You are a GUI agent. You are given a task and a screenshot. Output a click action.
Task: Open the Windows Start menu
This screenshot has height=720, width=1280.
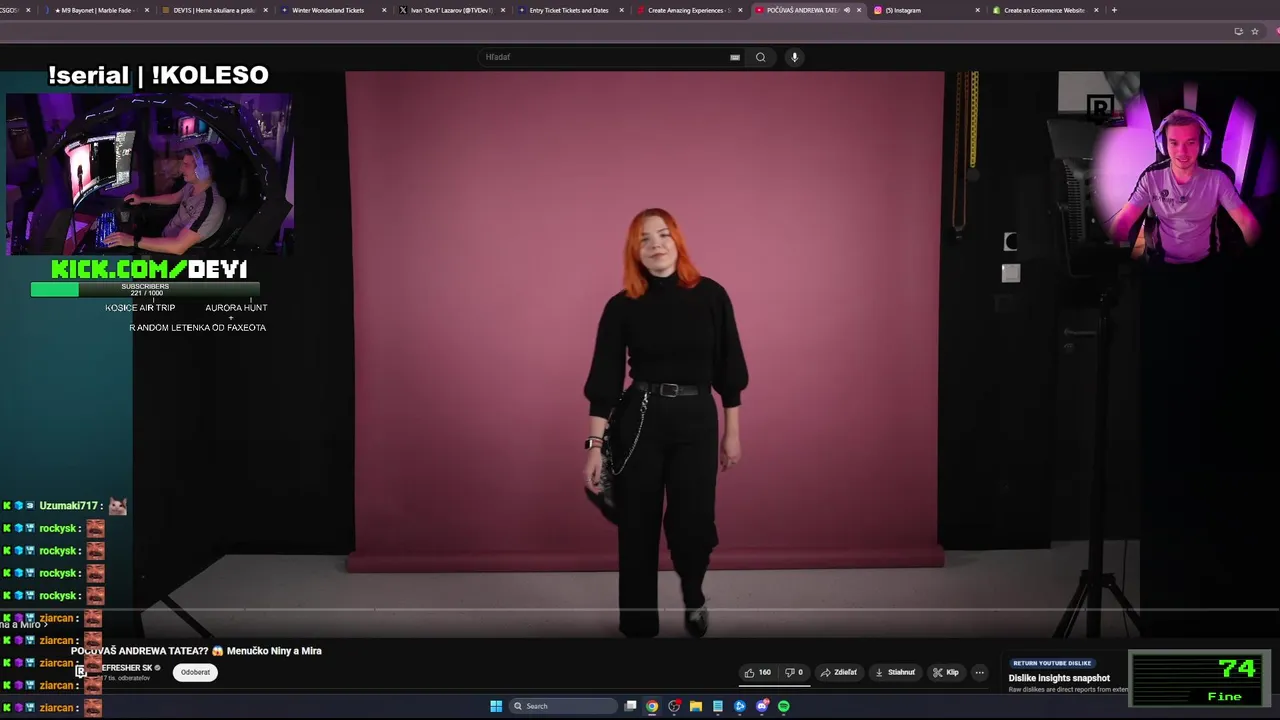[496, 706]
